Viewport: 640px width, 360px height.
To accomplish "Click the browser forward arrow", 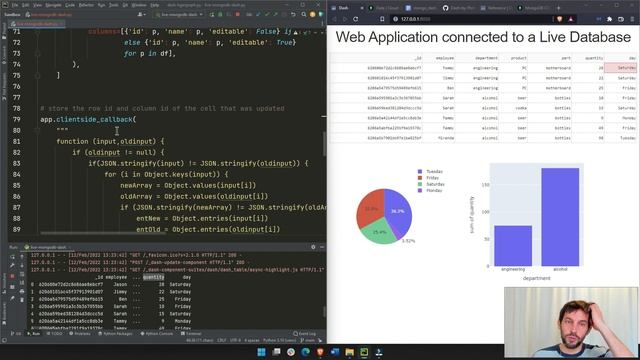I will pos(345,19).
